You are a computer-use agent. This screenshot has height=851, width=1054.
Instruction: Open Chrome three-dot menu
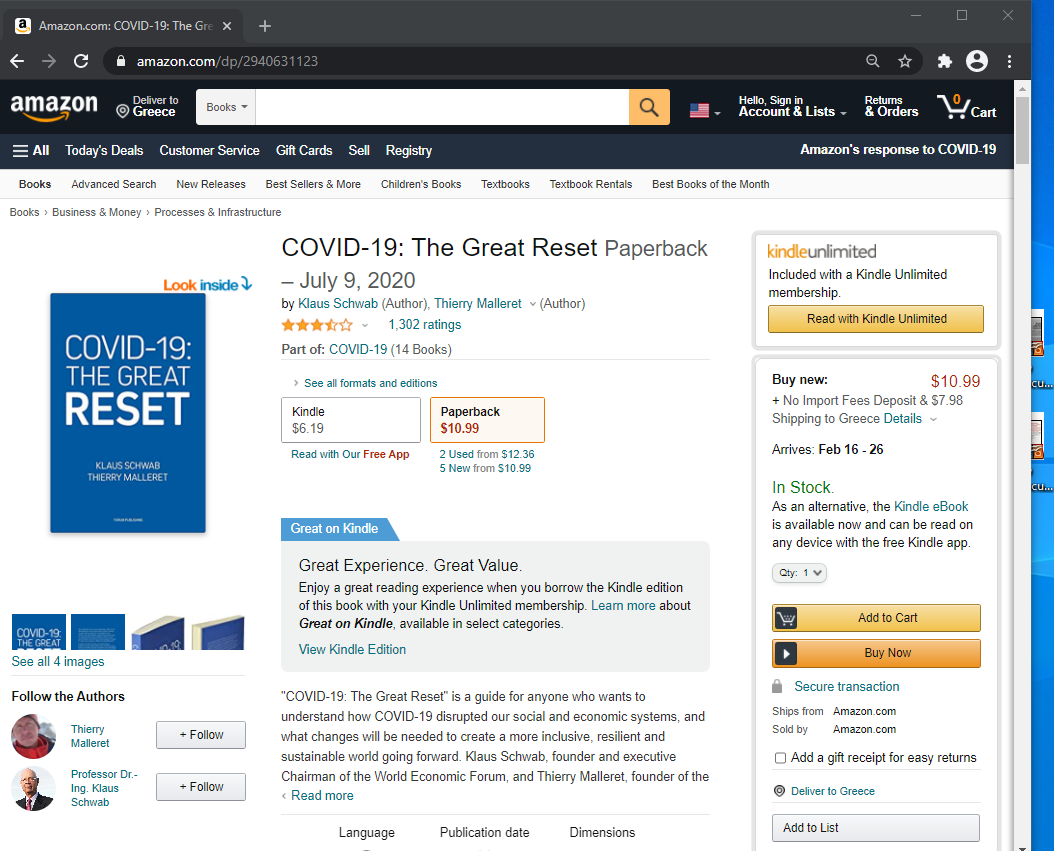click(1009, 61)
